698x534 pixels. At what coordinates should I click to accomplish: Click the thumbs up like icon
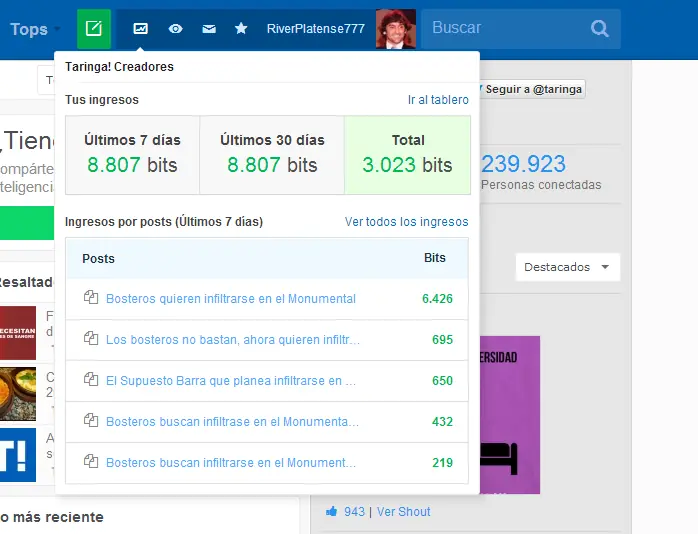tap(332, 511)
